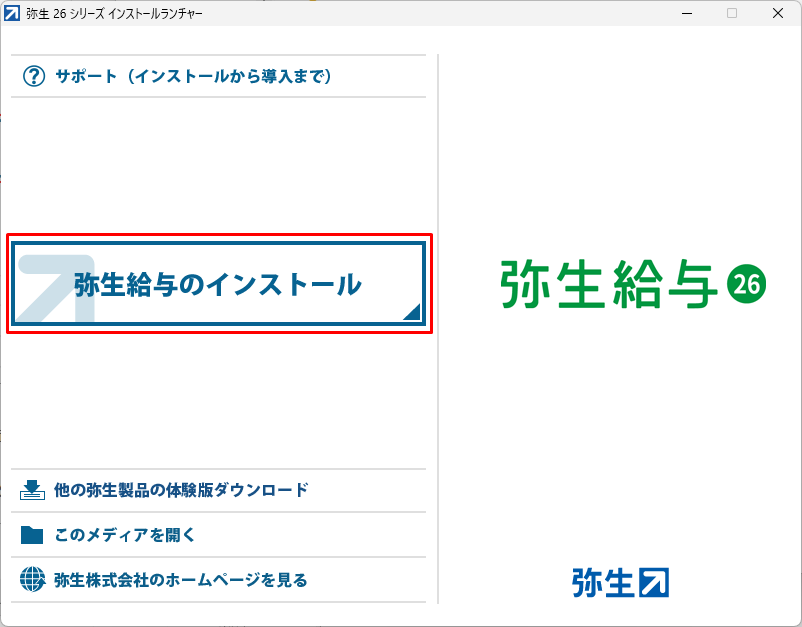
Task: Click the question mark support icon
Action: pos(34,76)
